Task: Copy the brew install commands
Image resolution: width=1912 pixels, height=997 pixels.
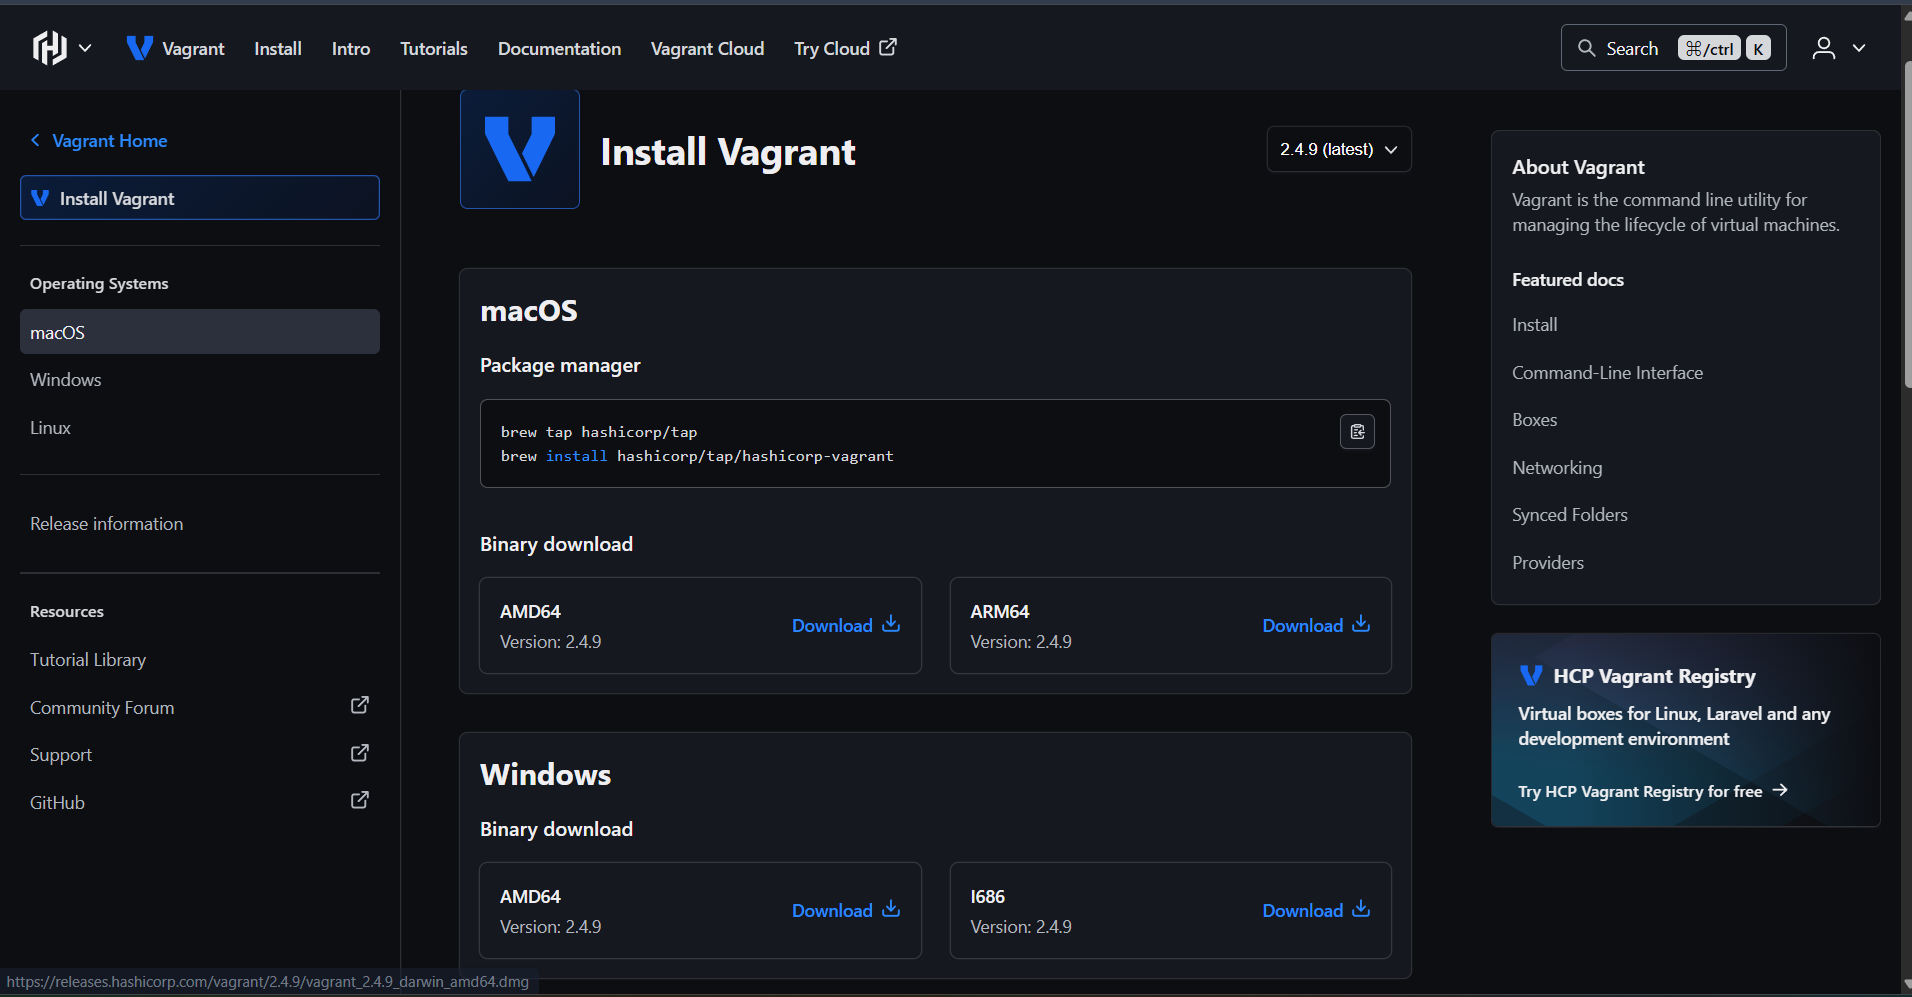Action: (x=1357, y=432)
